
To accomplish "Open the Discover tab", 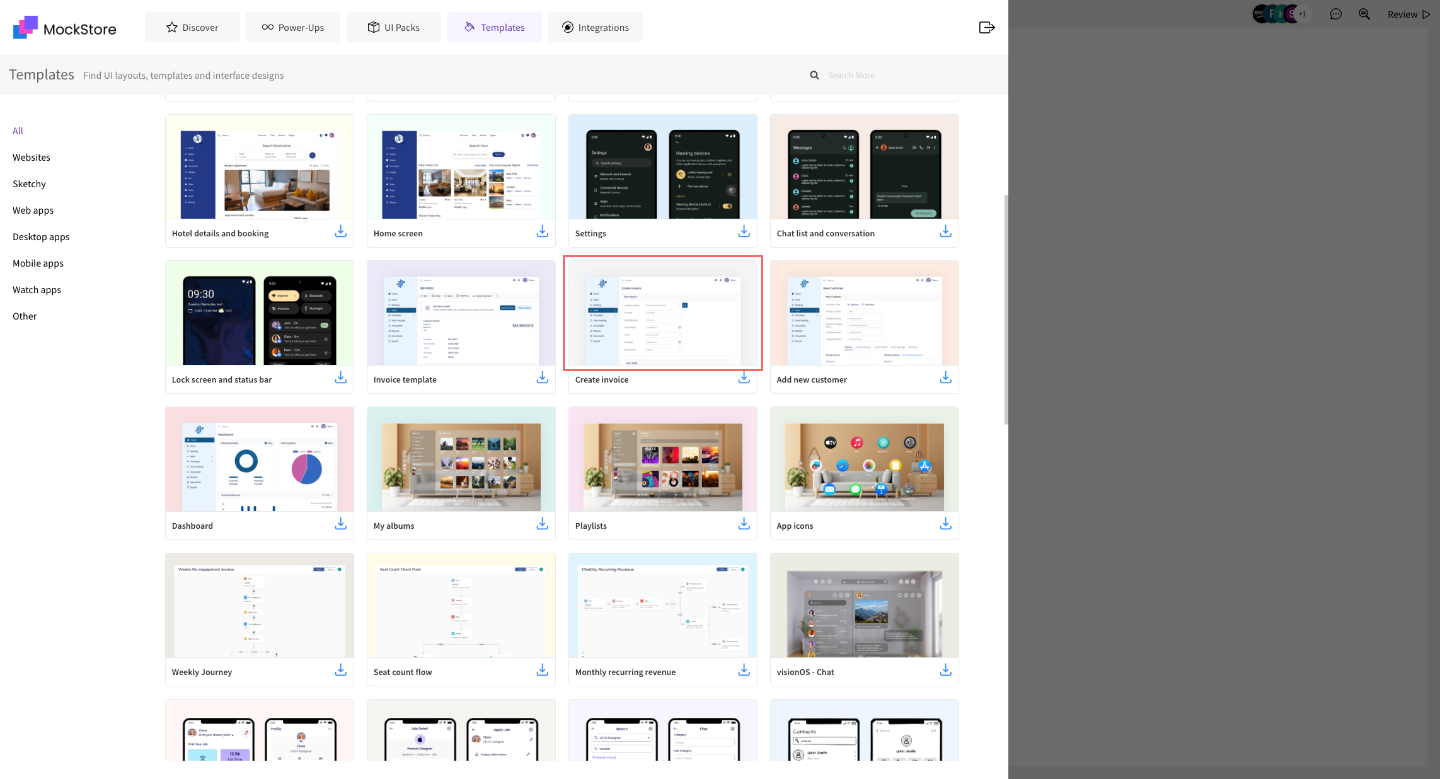I will point(192,27).
